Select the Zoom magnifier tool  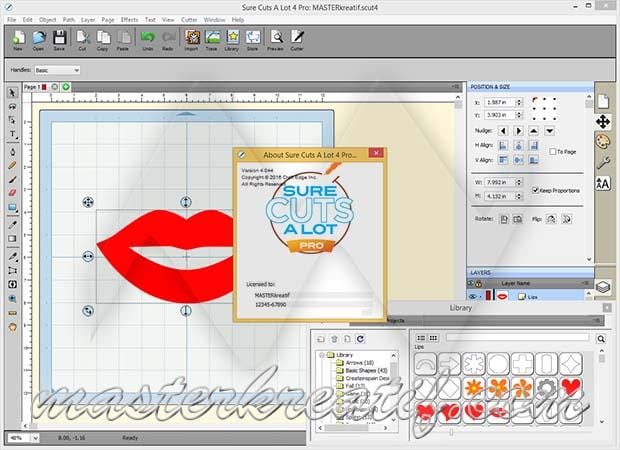pos(12,299)
